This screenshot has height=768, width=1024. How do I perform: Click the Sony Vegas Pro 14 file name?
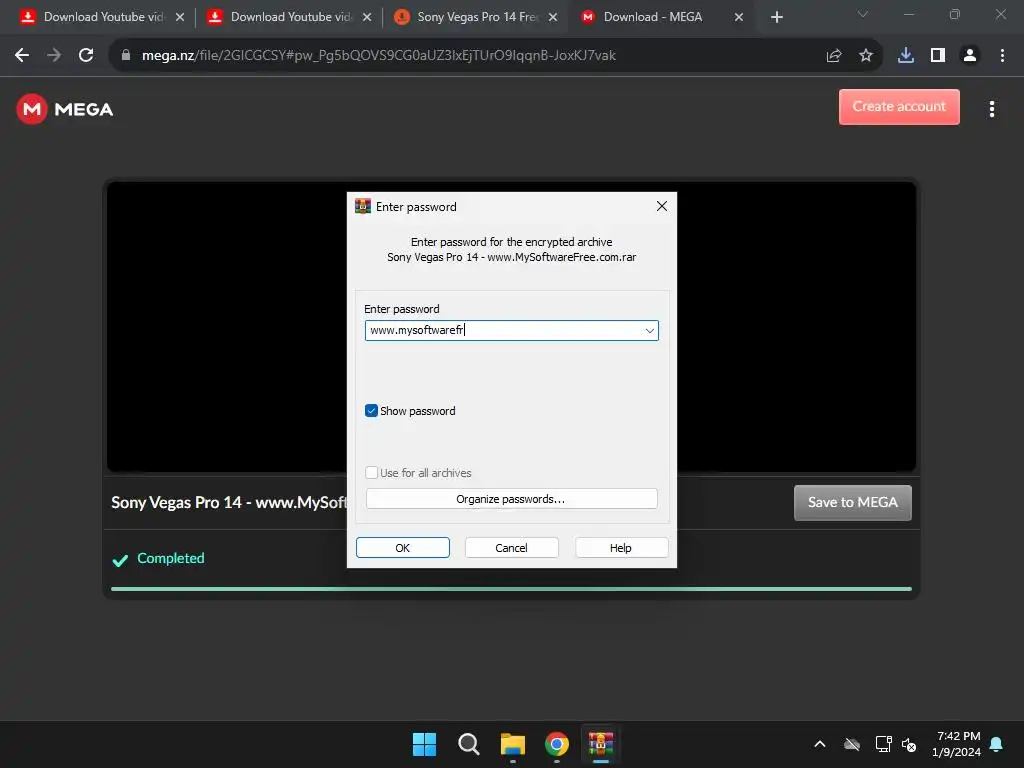point(229,502)
